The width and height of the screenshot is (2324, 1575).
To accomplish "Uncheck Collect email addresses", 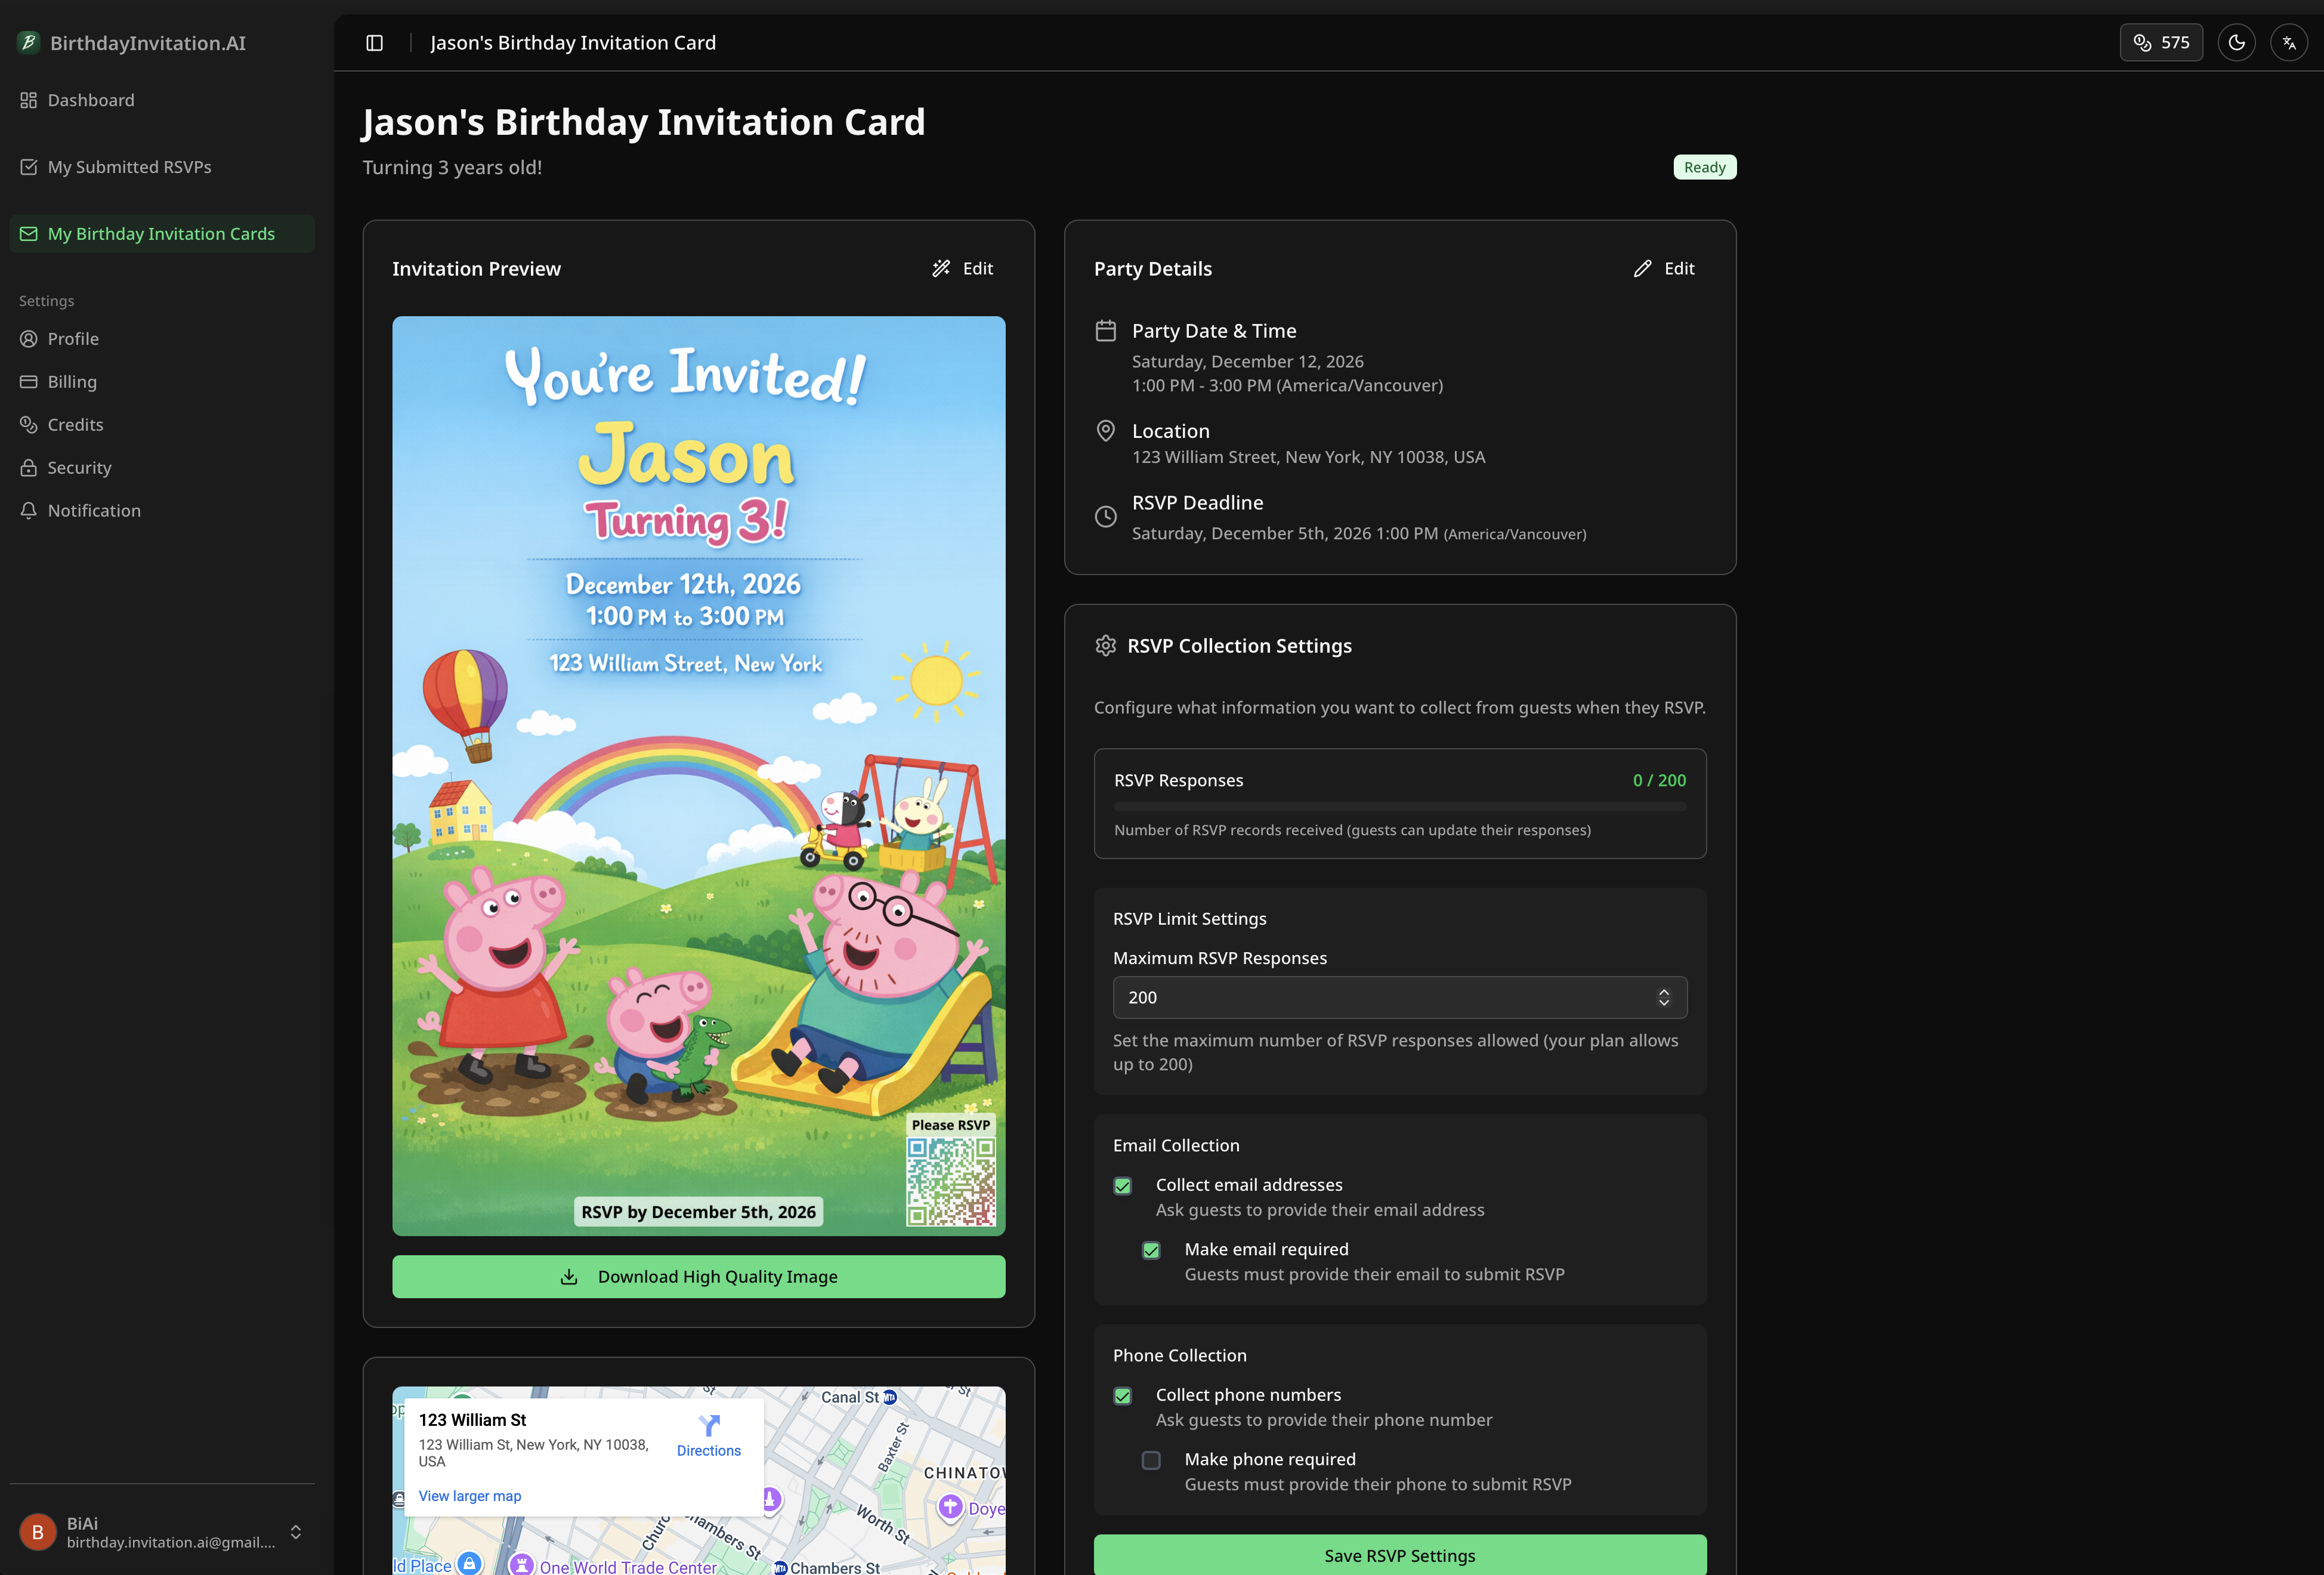I will point(1122,1186).
